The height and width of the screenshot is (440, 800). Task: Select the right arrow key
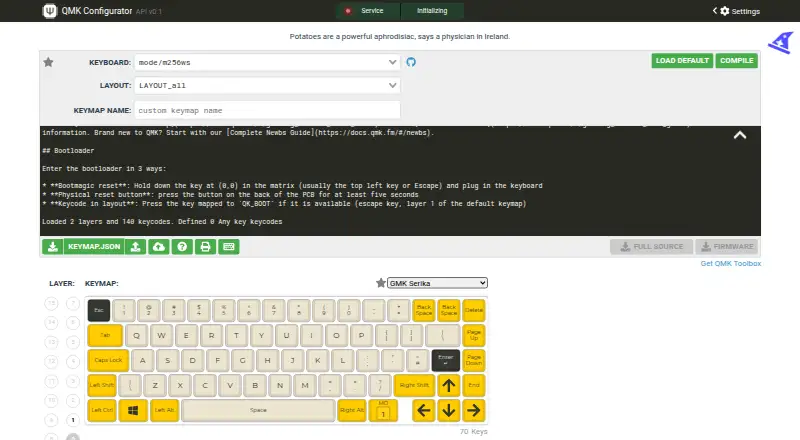(474, 410)
